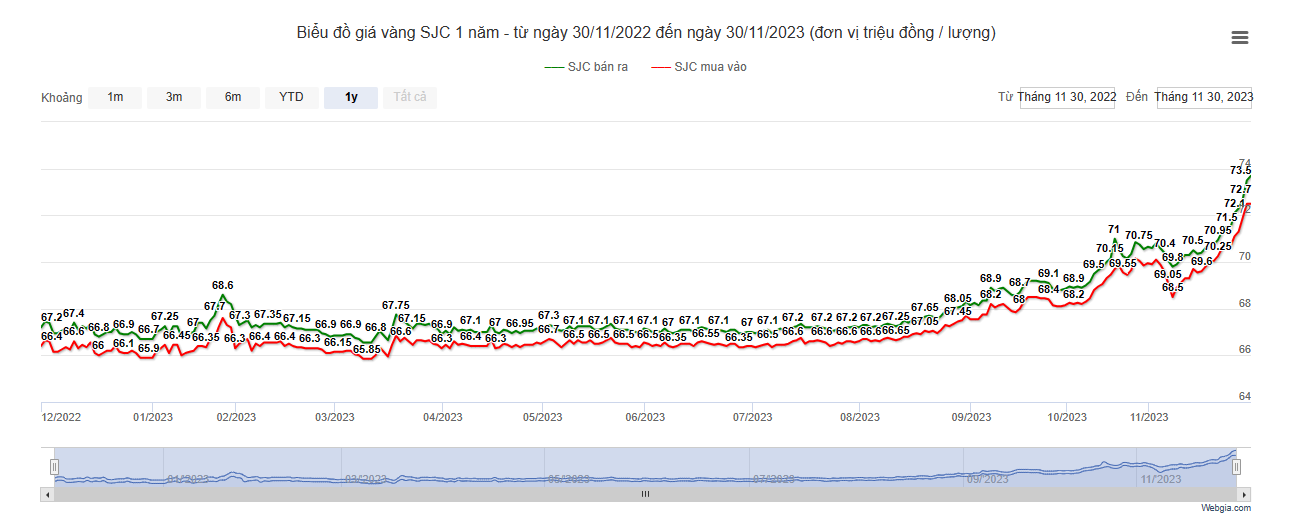Click the 72.7 data label
Viewport: 1297px width, 520px height.
[1241, 189]
